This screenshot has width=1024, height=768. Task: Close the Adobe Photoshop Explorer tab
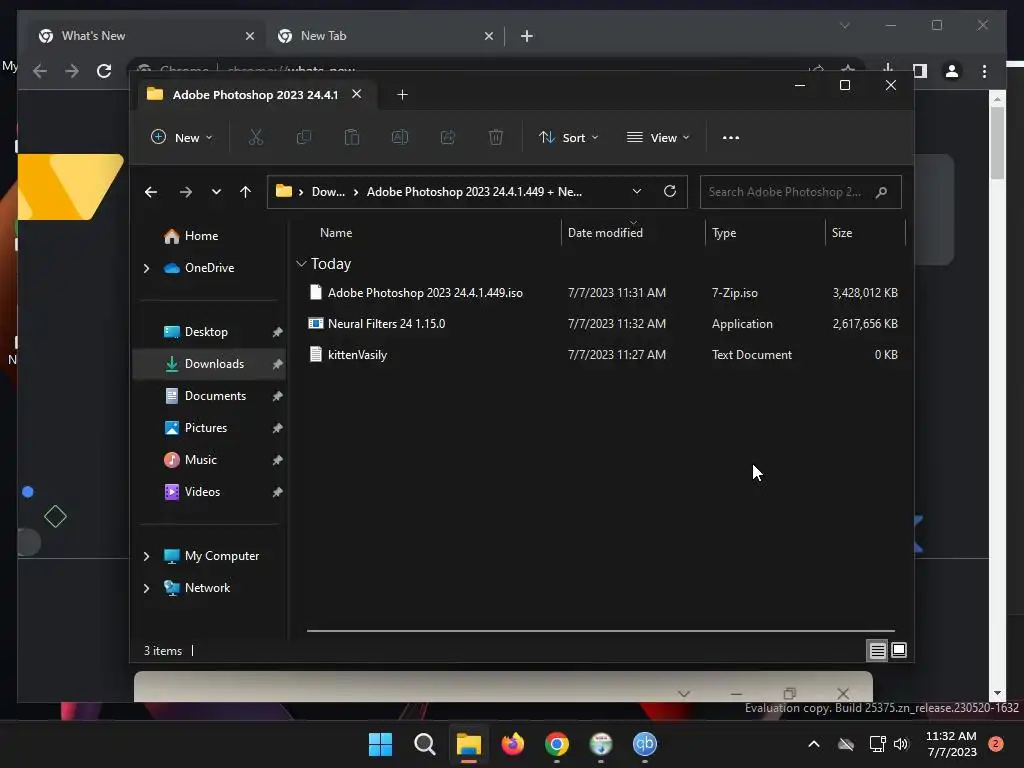357,94
